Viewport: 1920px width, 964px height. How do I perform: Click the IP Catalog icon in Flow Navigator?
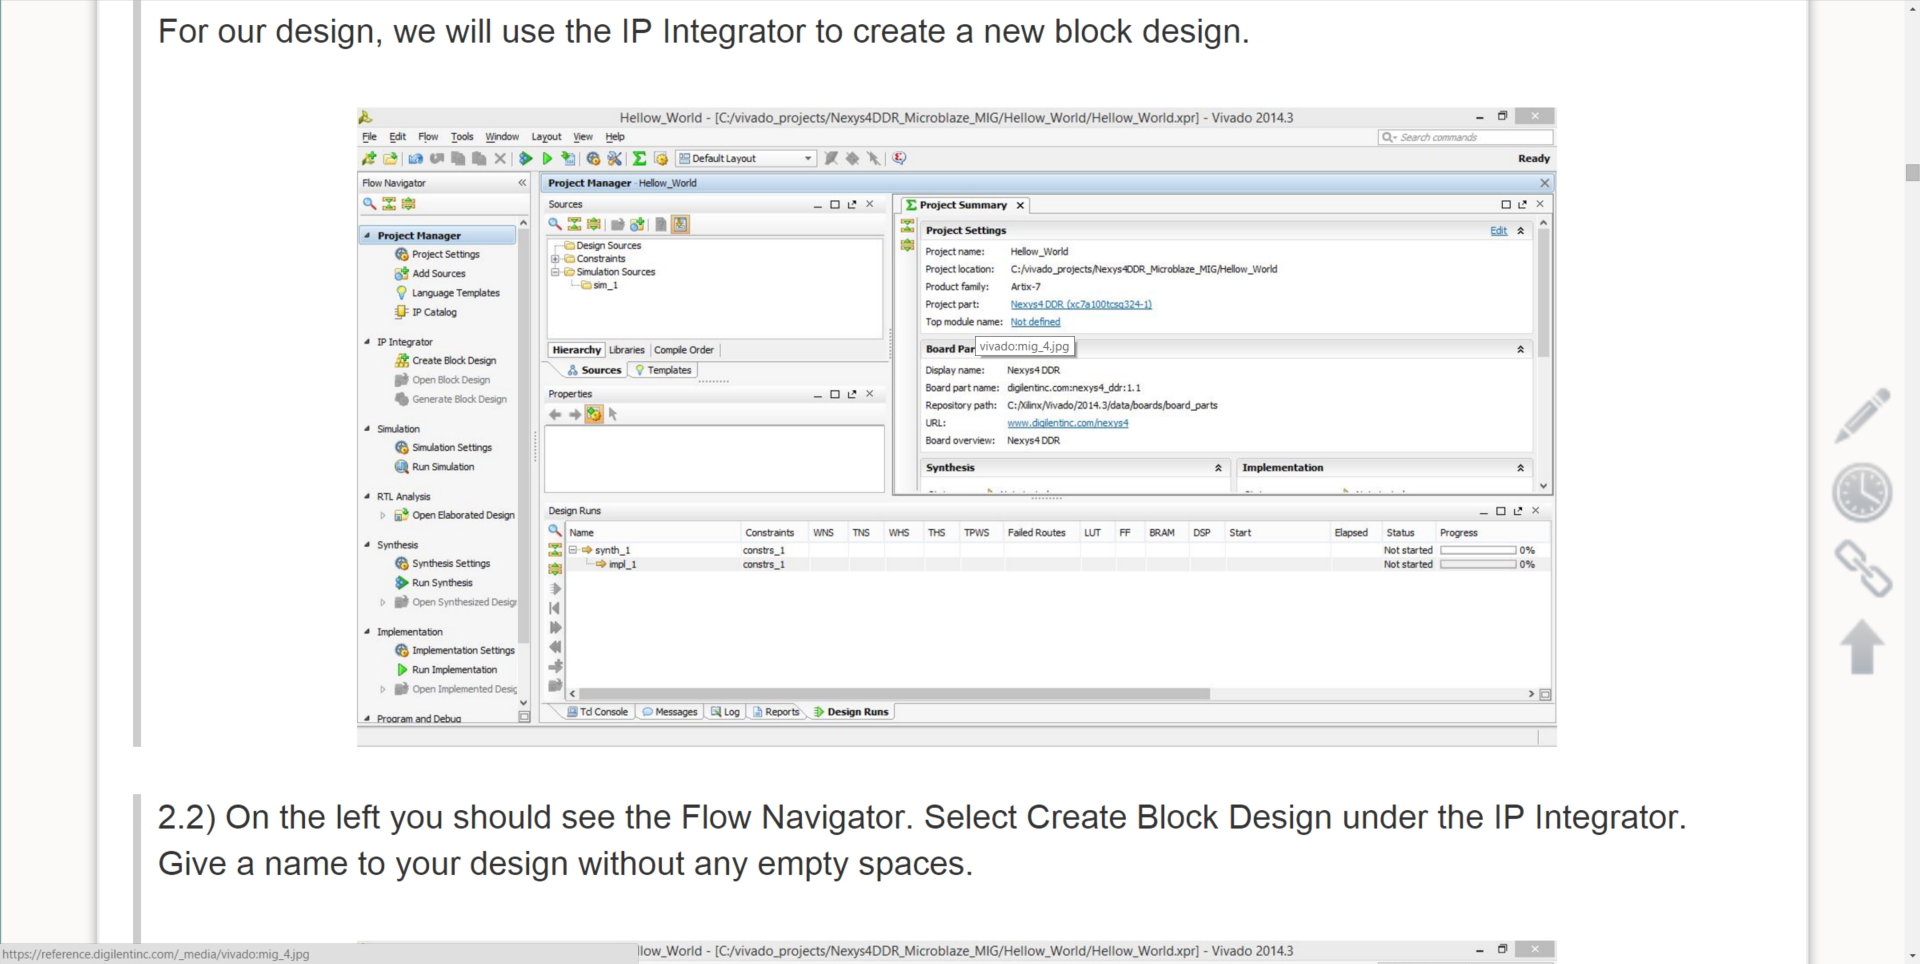coord(401,312)
